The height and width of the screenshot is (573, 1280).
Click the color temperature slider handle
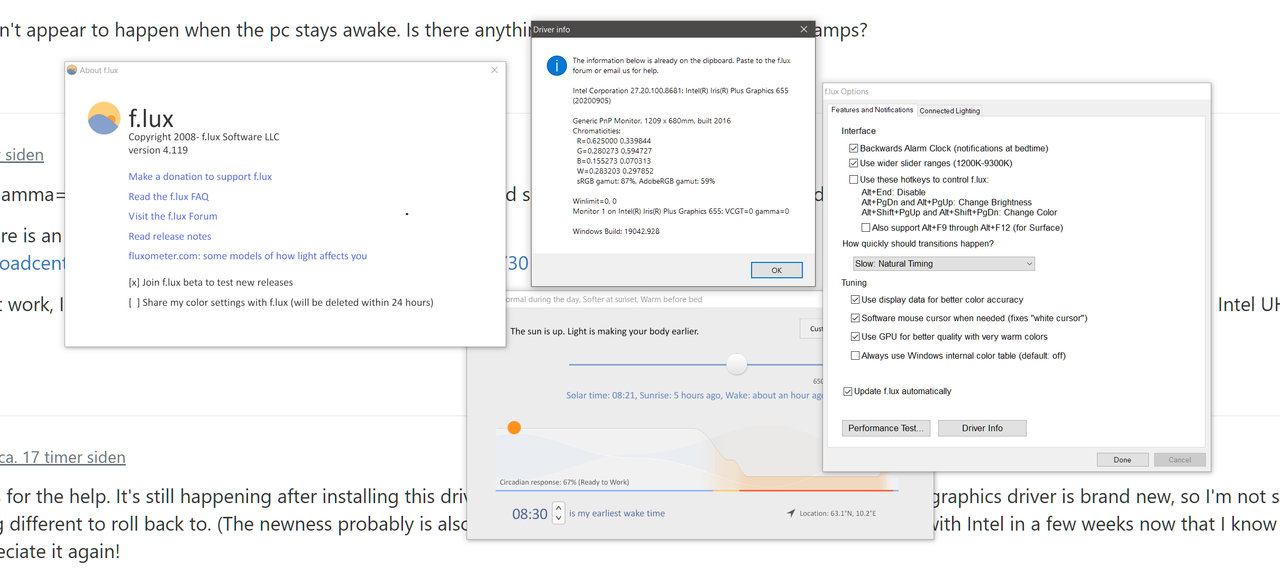[737, 364]
